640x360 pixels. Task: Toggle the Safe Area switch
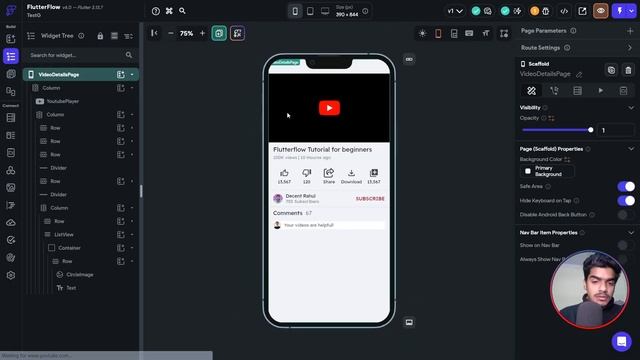pos(626,187)
